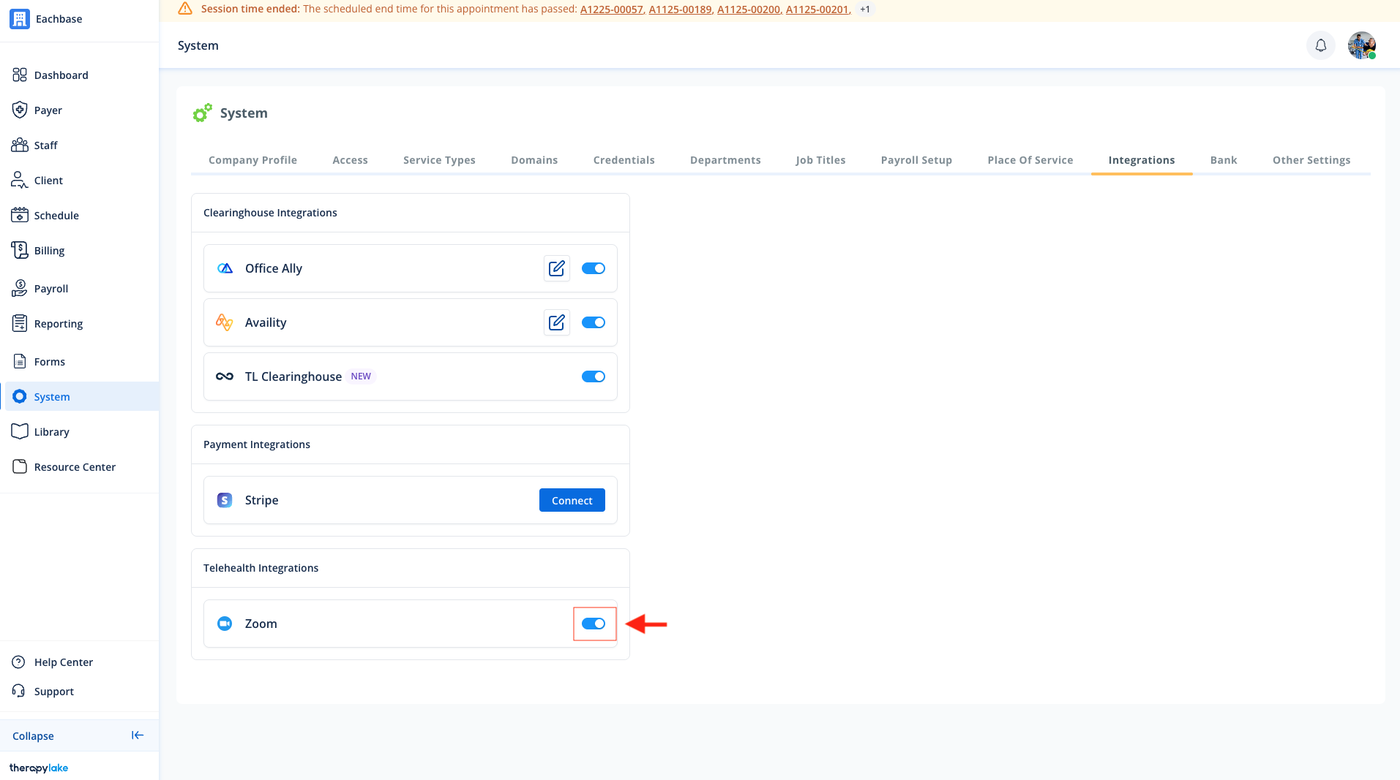
Task: Disable the Office Ally toggle
Action: click(x=593, y=268)
